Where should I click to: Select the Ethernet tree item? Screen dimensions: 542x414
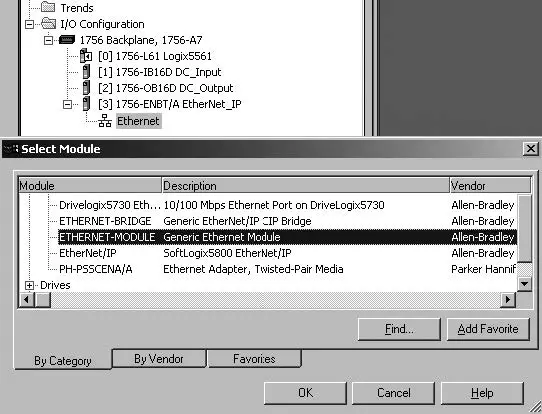click(x=138, y=121)
